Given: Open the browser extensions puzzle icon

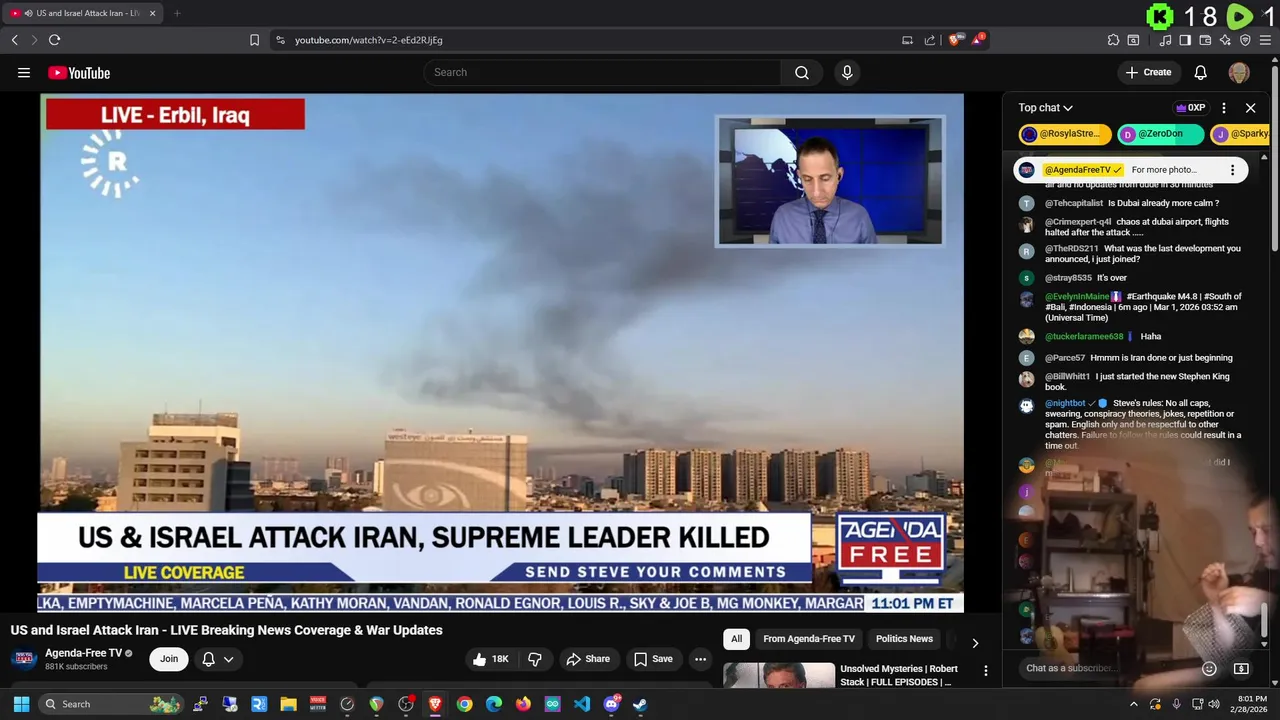Looking at the screenshot, I should 1113,40.
